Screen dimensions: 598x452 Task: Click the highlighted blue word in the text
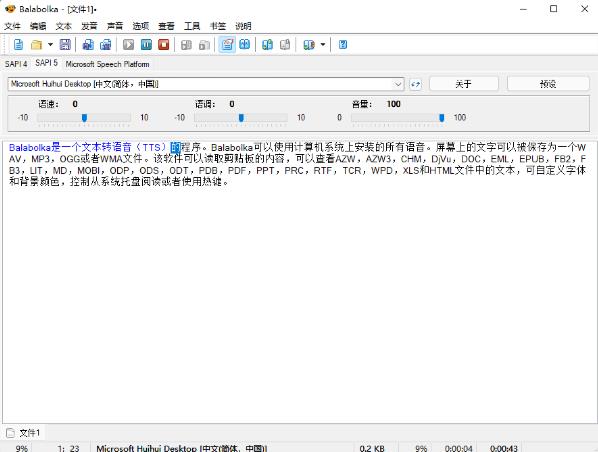(x=175, y=147)
